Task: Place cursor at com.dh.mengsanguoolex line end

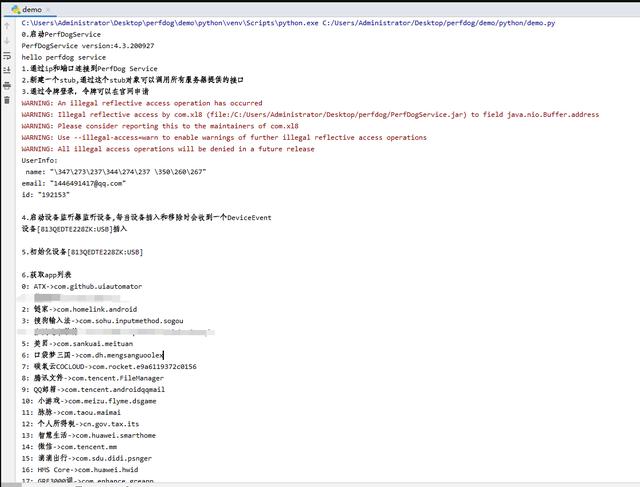Action: (x=163, y=356)
